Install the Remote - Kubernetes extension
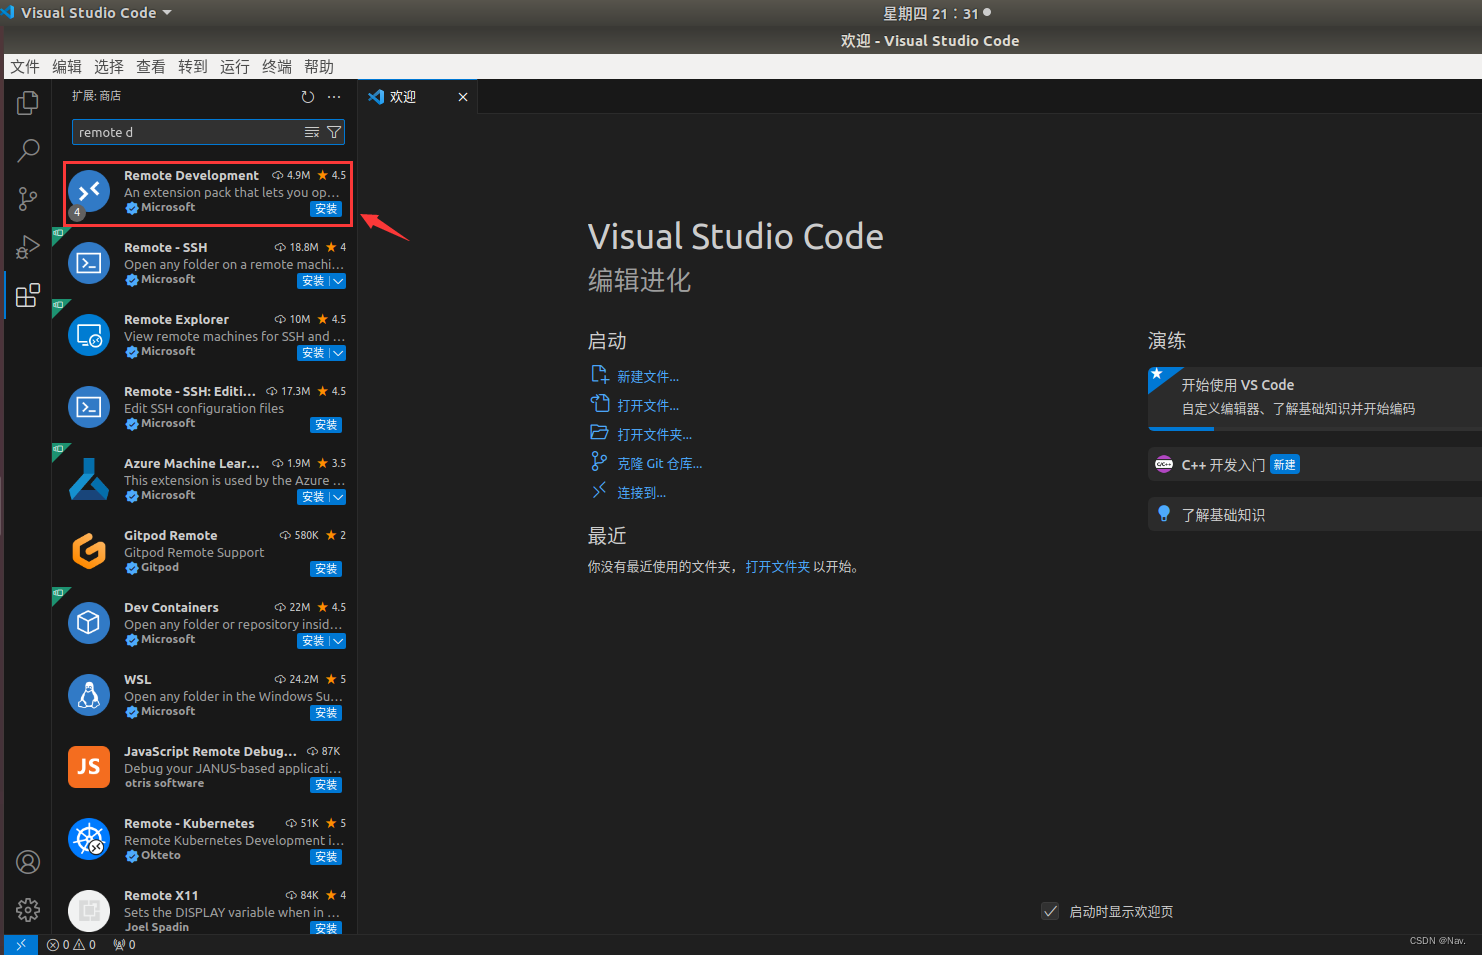 (326, 857)
